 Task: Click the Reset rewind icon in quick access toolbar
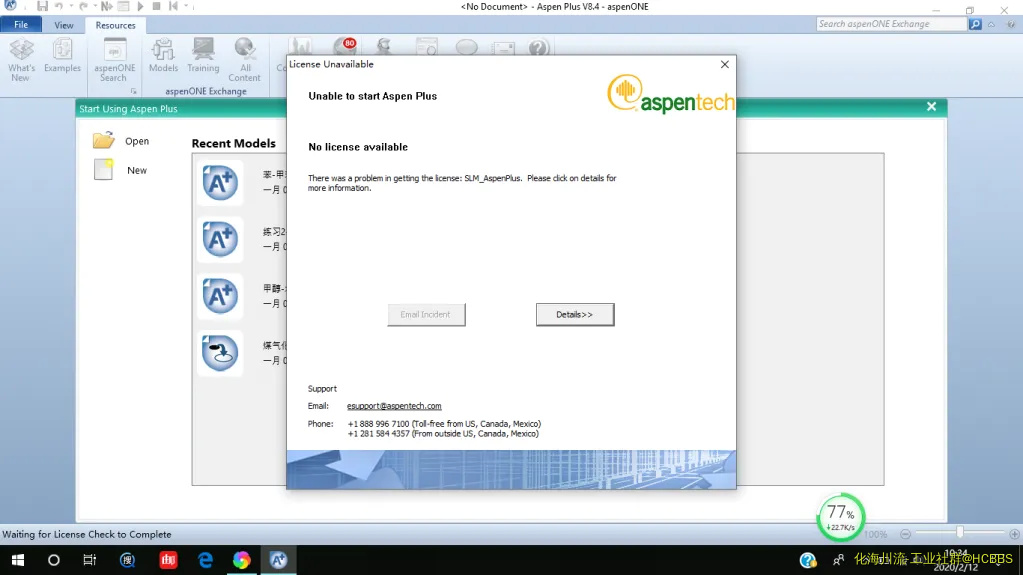tap(173, 7)
